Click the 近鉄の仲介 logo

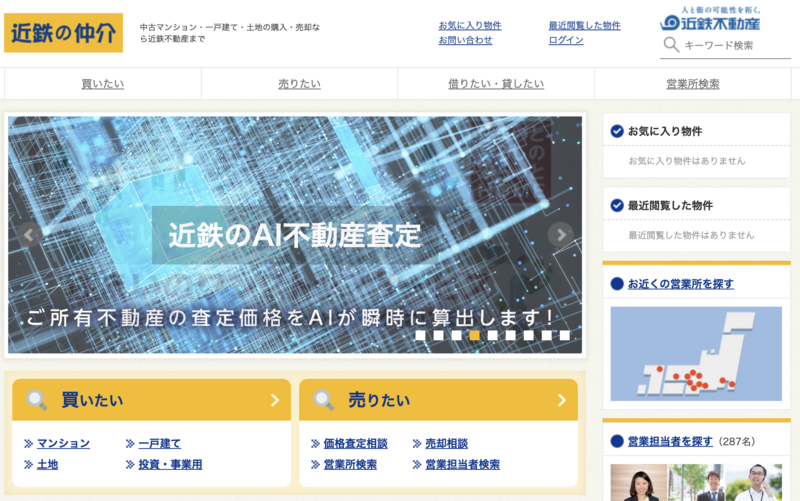tap(63, 33)
